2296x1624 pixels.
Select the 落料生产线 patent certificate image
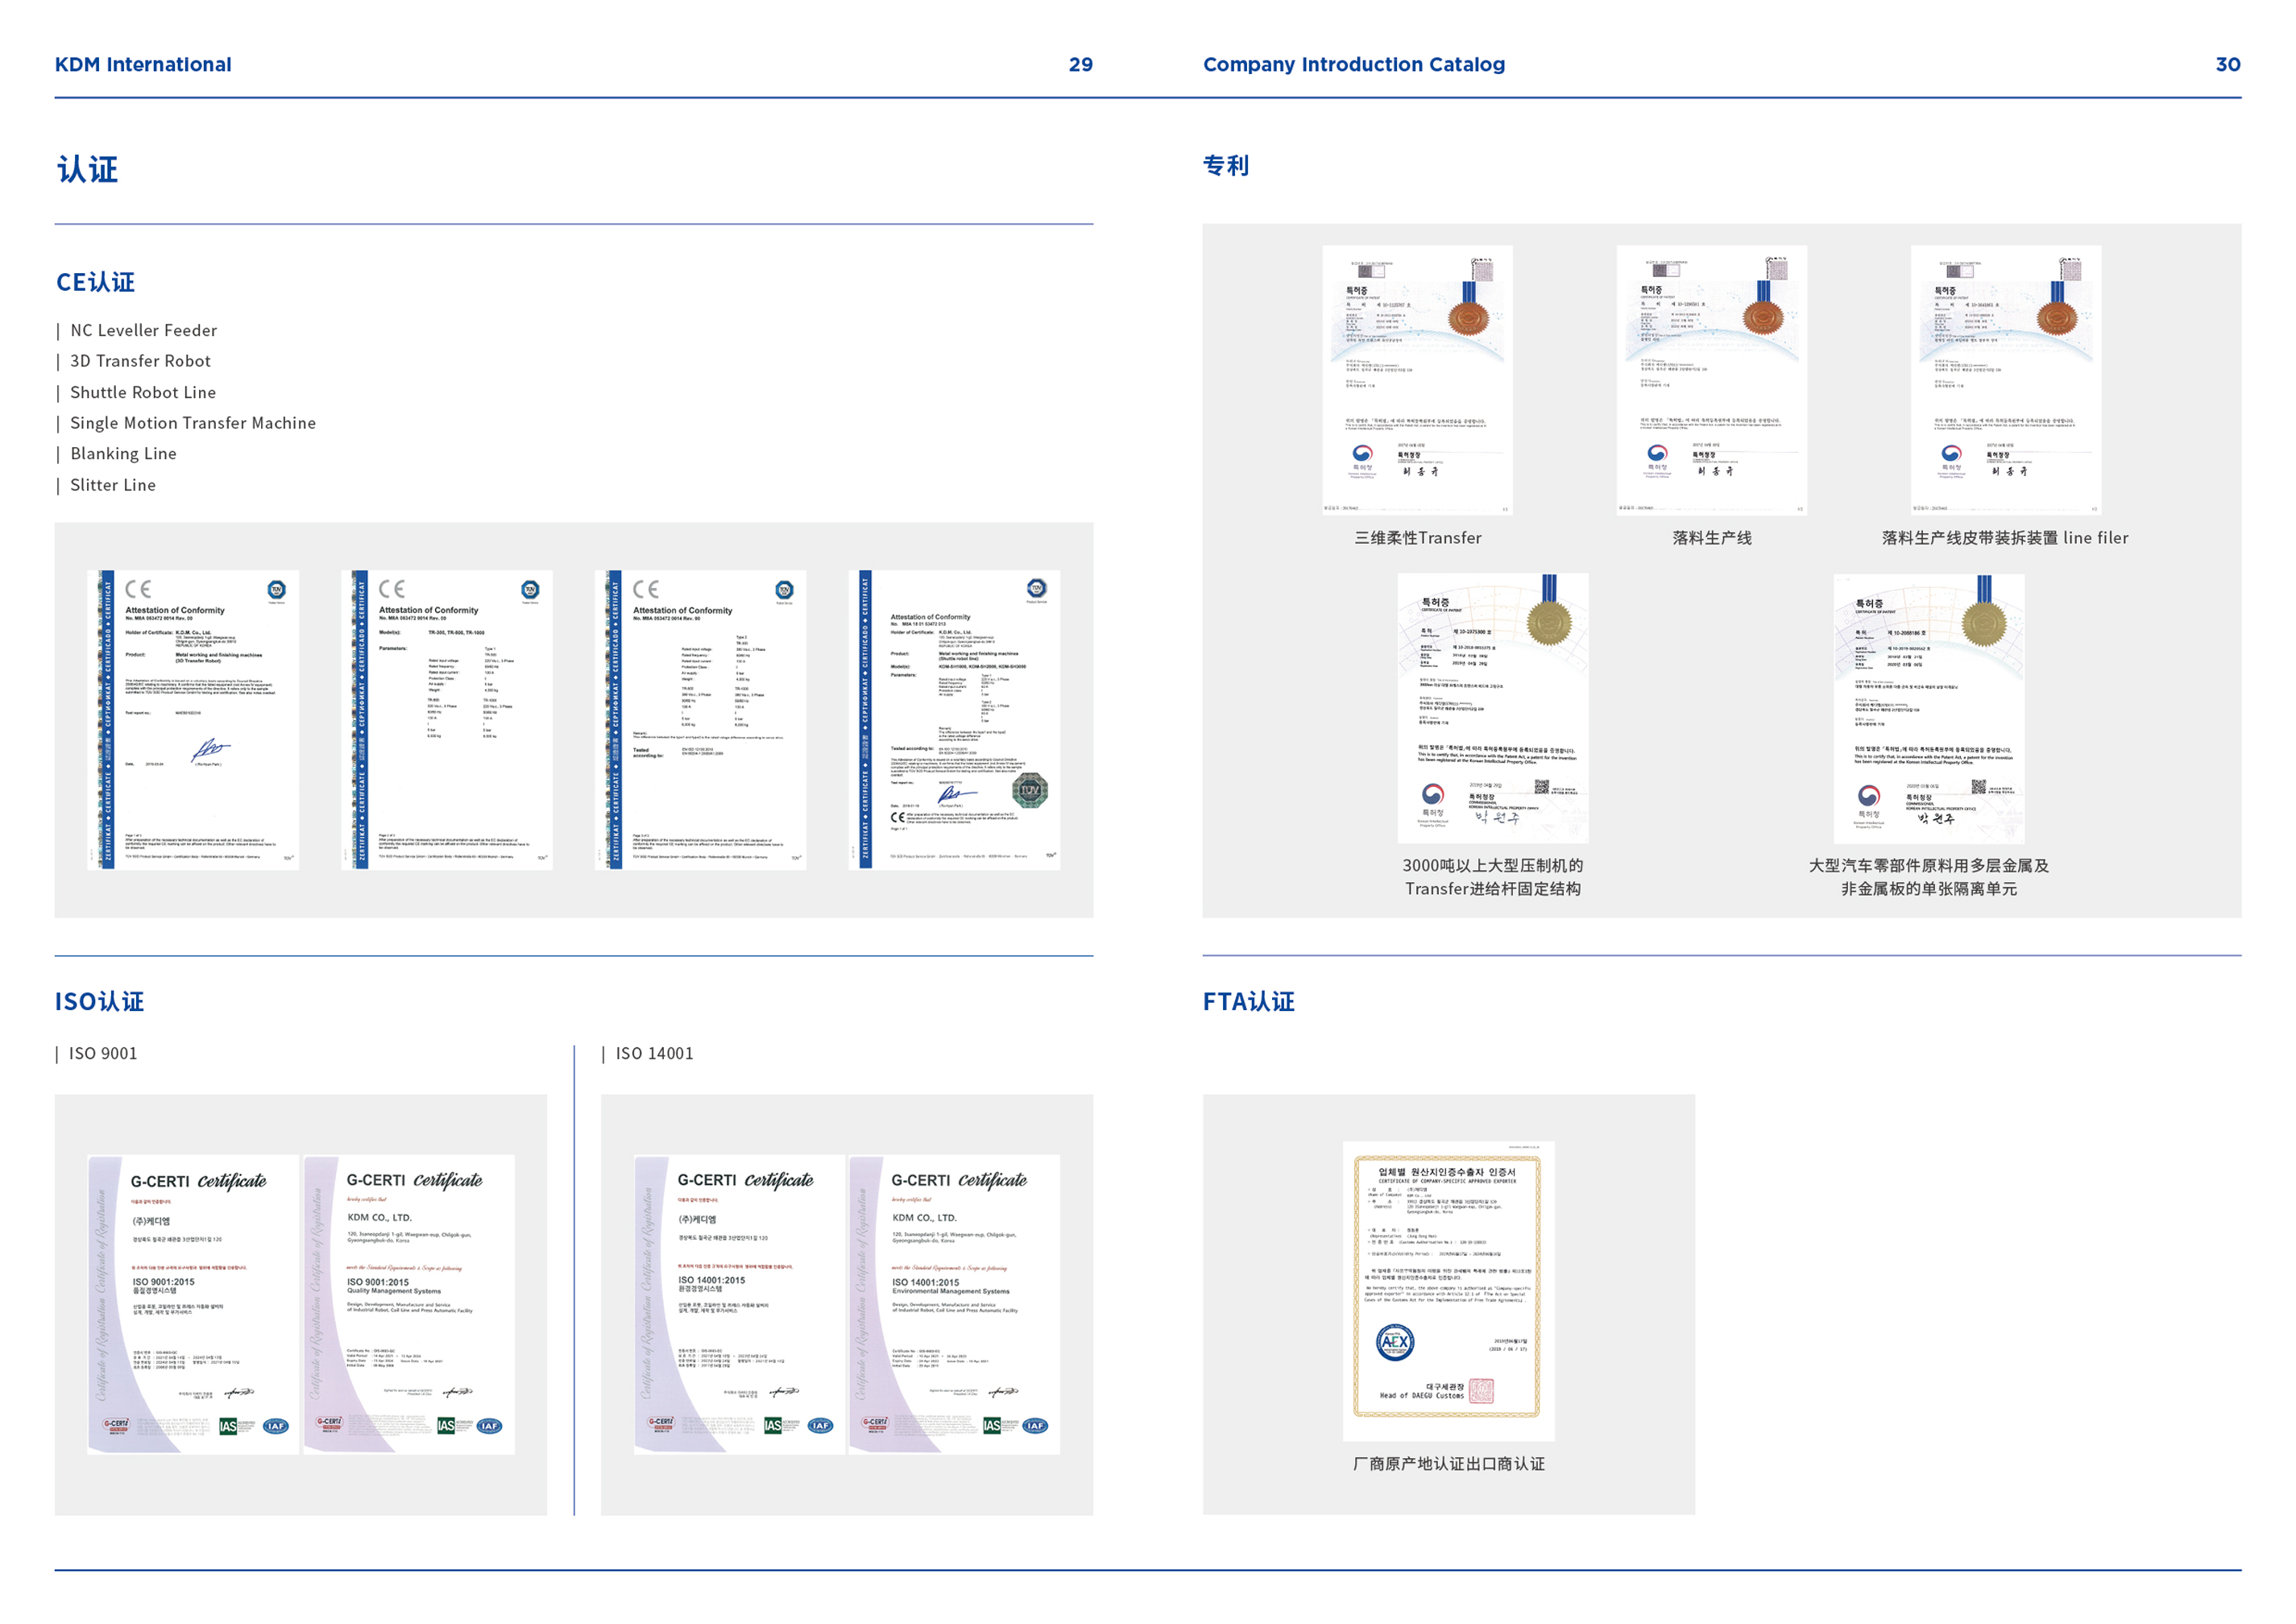coord(1711,380)
